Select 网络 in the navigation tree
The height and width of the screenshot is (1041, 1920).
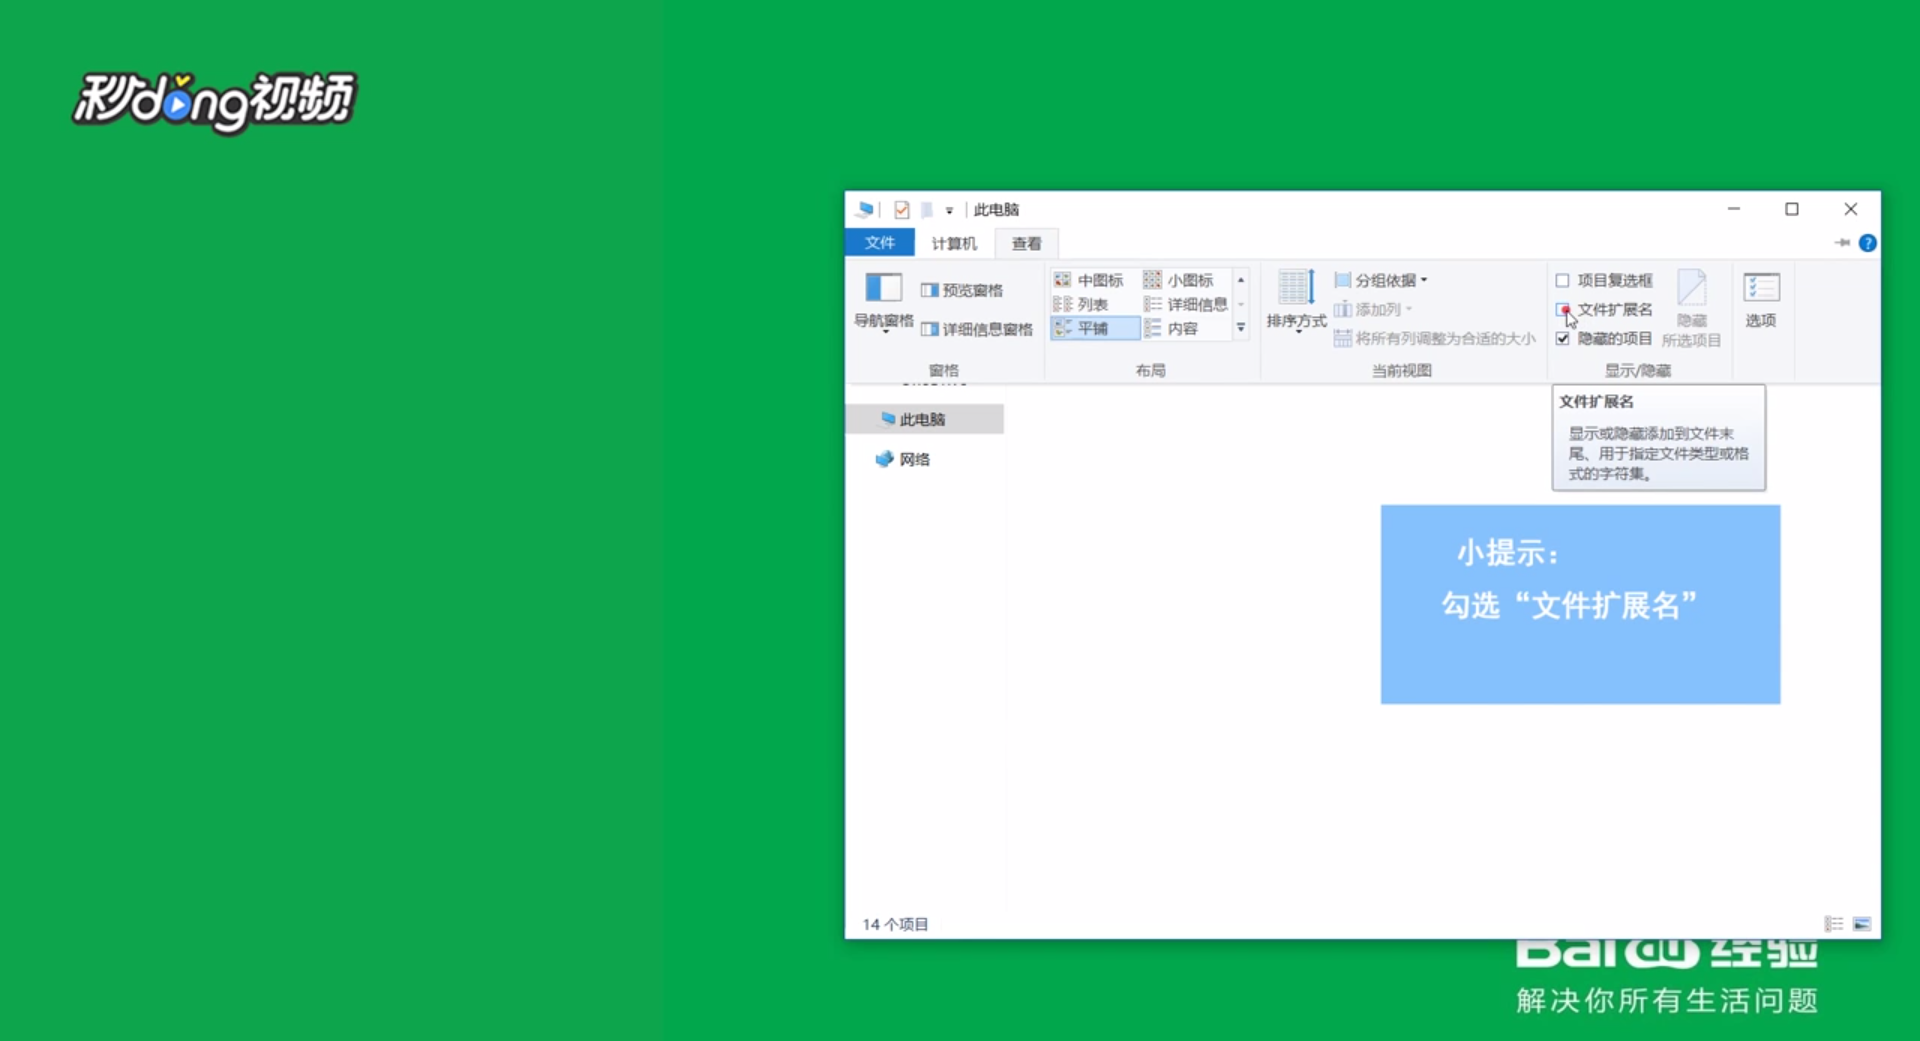[x=903, y=459]
